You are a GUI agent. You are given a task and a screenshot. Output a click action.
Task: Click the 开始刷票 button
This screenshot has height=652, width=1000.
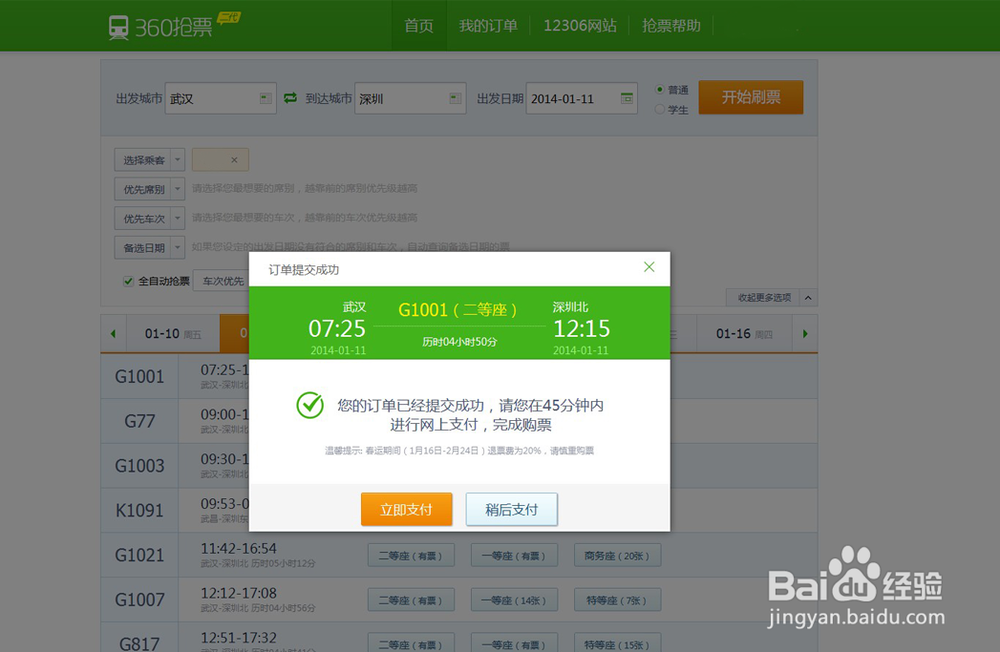pos(751,97)
